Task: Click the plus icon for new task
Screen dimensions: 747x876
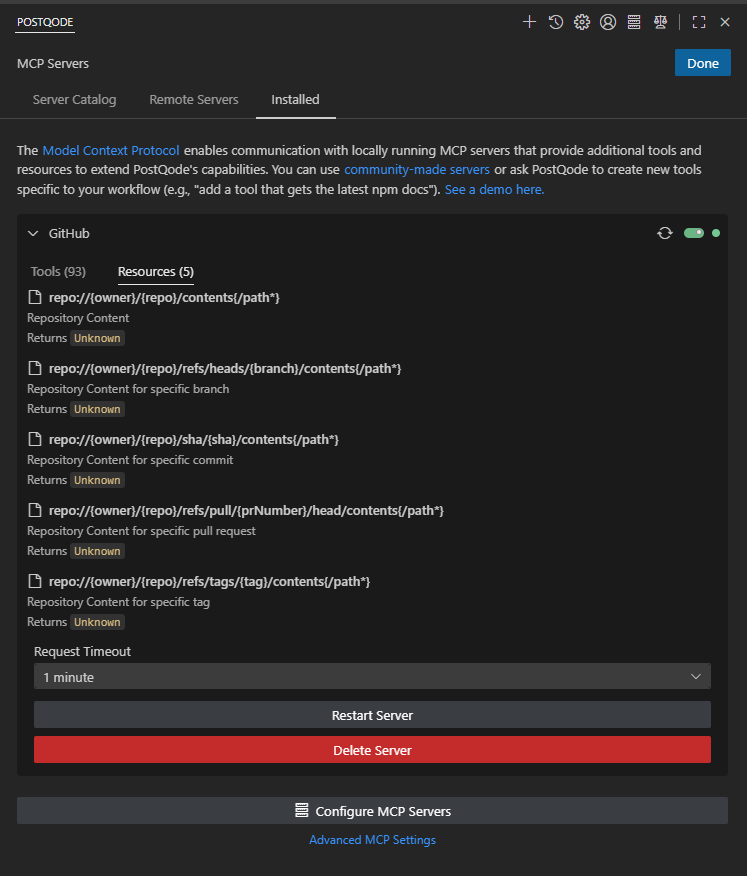Action: [529, 22]
